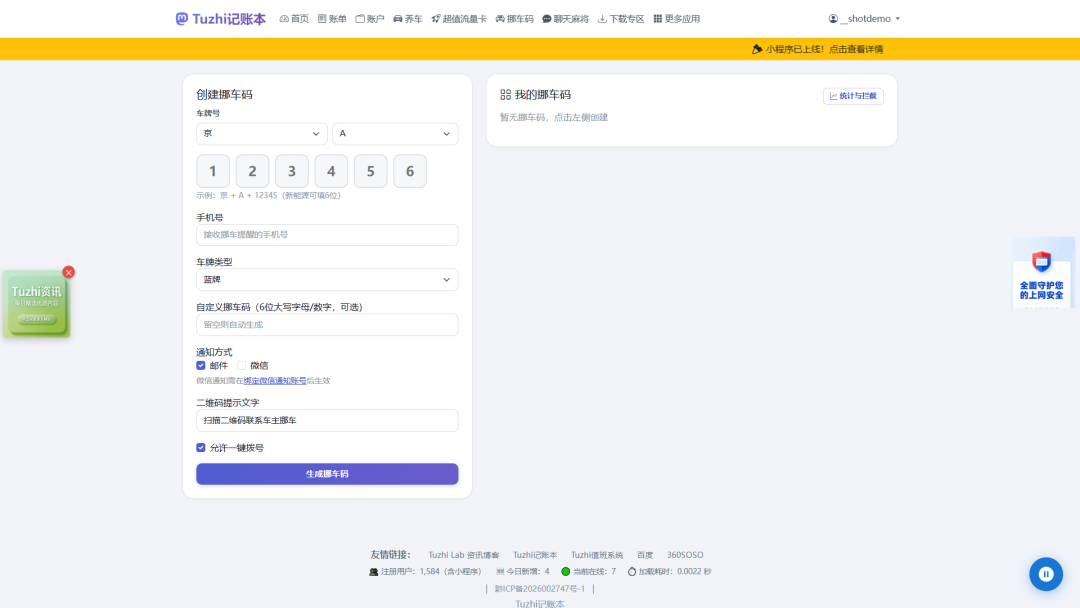Click the green 当前在线 status dot
The image size is (1080, 608).
[565, 572]
